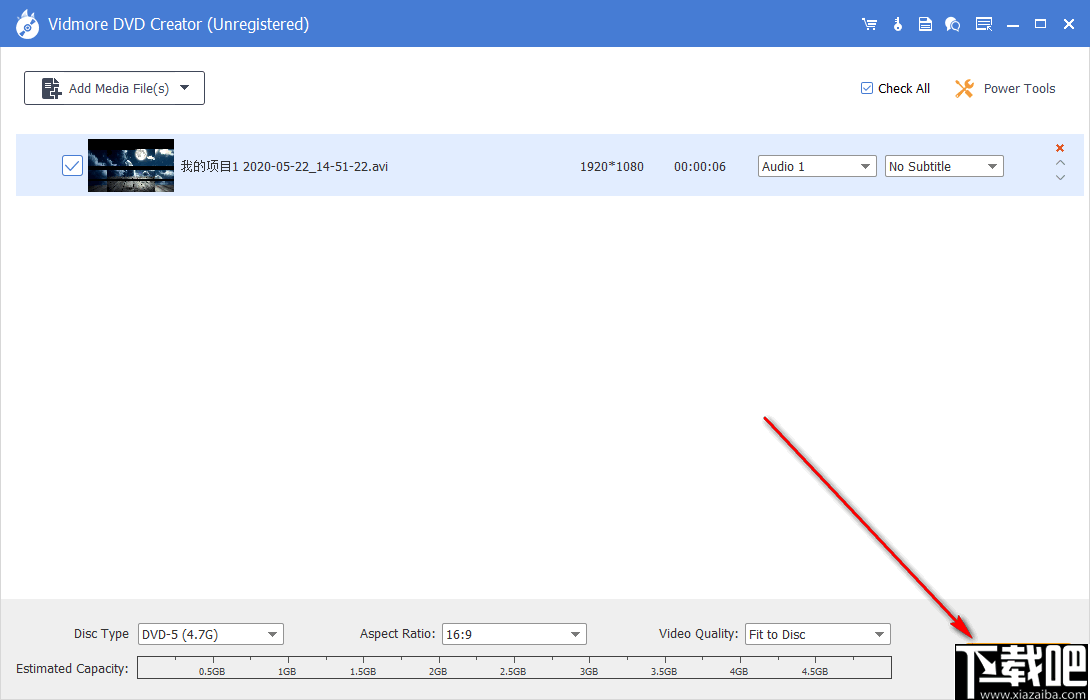
Task: Remove the video using red X icon
Action: pos(1059,147)
